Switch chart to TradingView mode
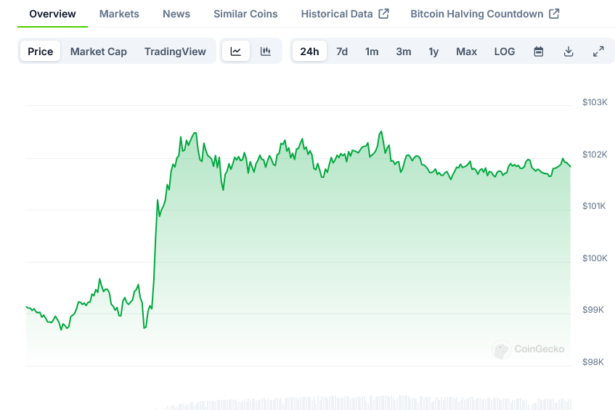Viewport: 615px width, 410px height. coord(175,52)
